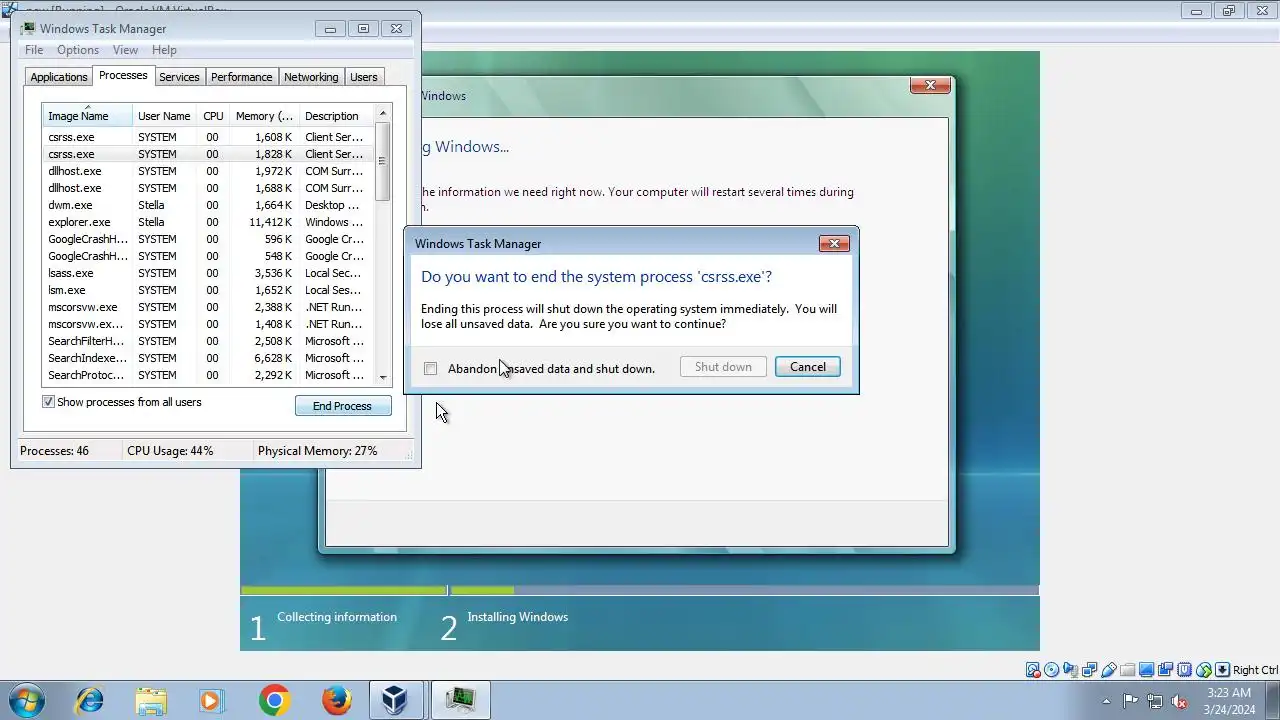Click the VirtualBox optical disc icon
The height and width of the screenshot is (720, 1280).
coord(1051,670)
